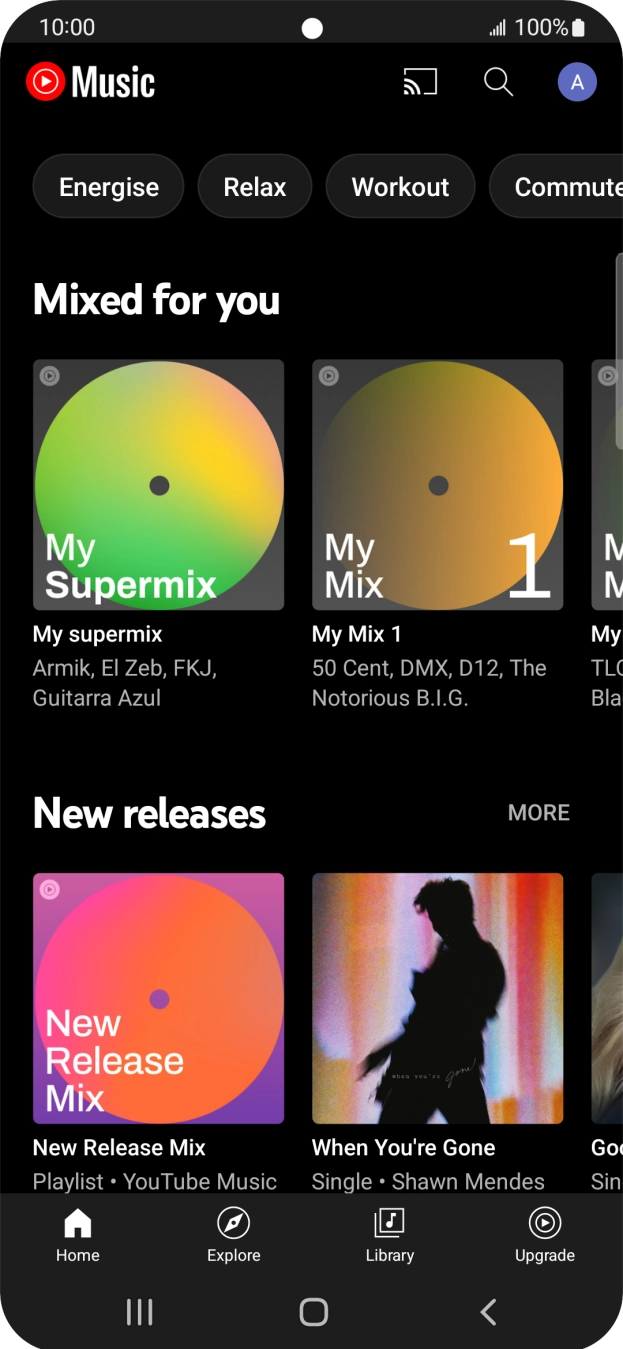
Task: Select the Workout mood chip
Action: (x=400, y=187)
